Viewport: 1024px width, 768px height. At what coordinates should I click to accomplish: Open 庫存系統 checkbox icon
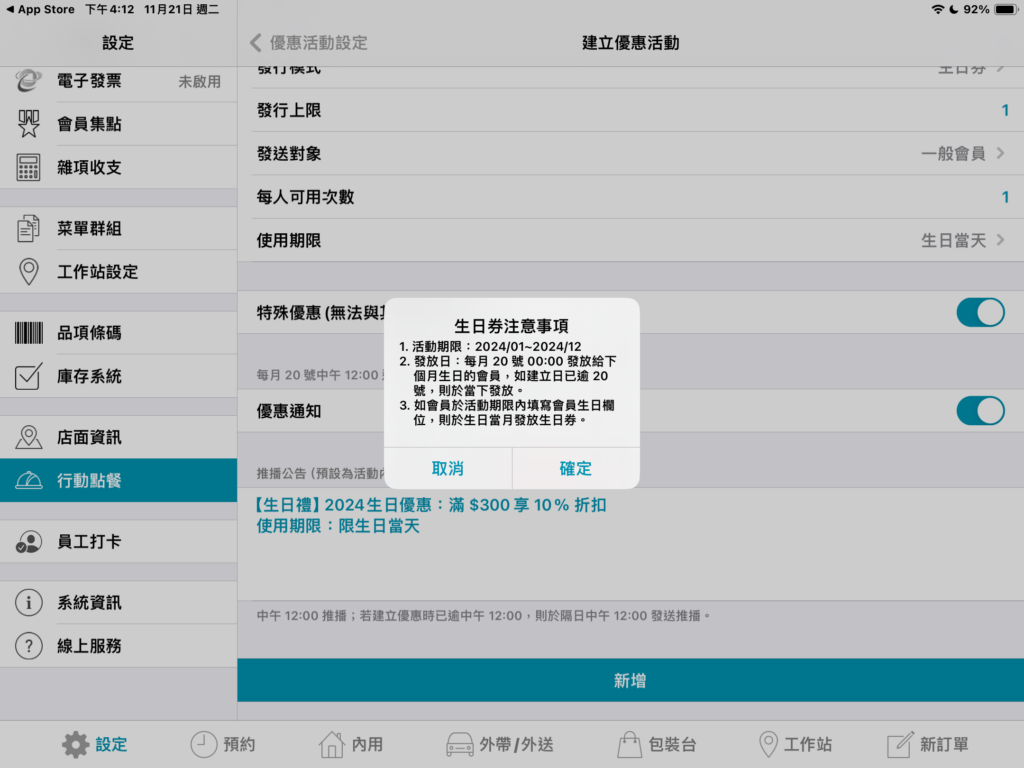(x=29, y=377)
